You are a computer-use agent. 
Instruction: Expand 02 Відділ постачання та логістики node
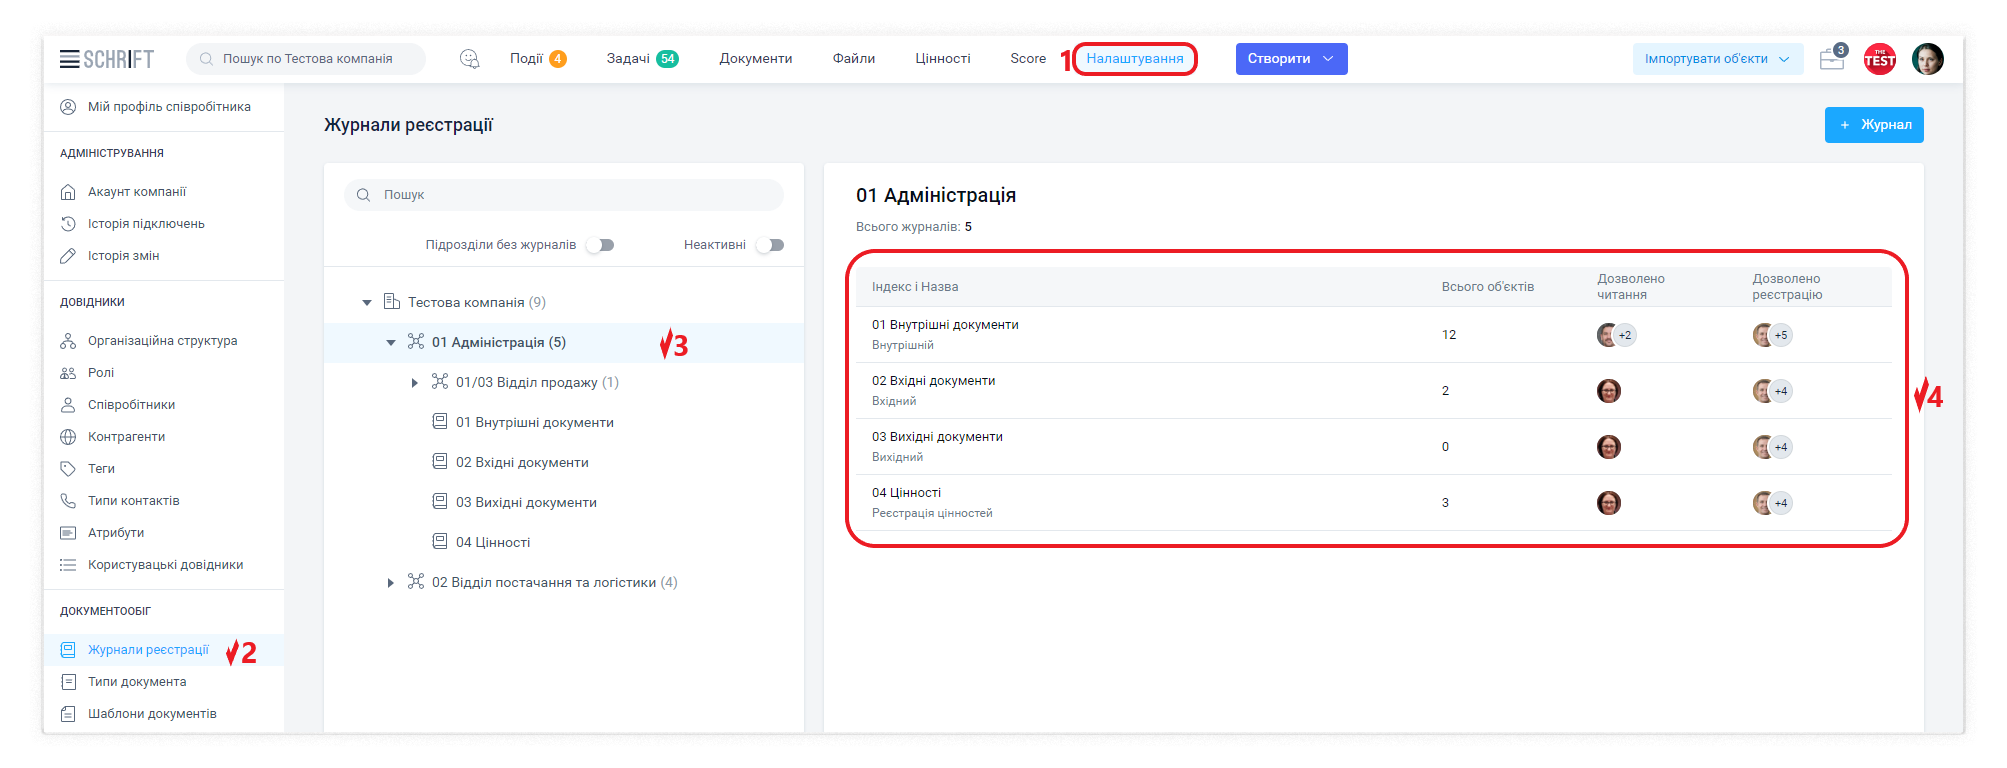click(391, 583)
